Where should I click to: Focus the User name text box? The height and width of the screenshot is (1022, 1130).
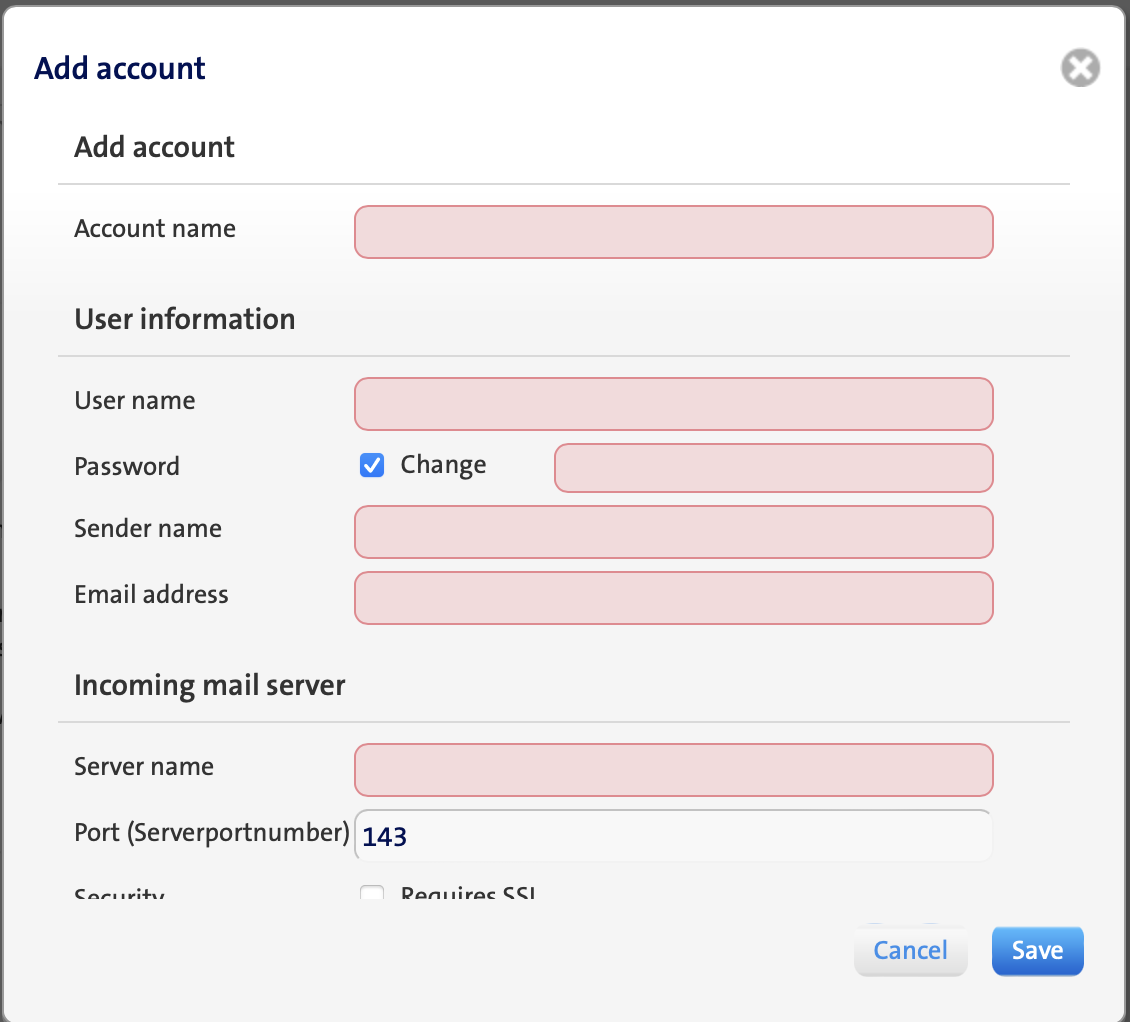pyautogui.click(x=673, y=404)
